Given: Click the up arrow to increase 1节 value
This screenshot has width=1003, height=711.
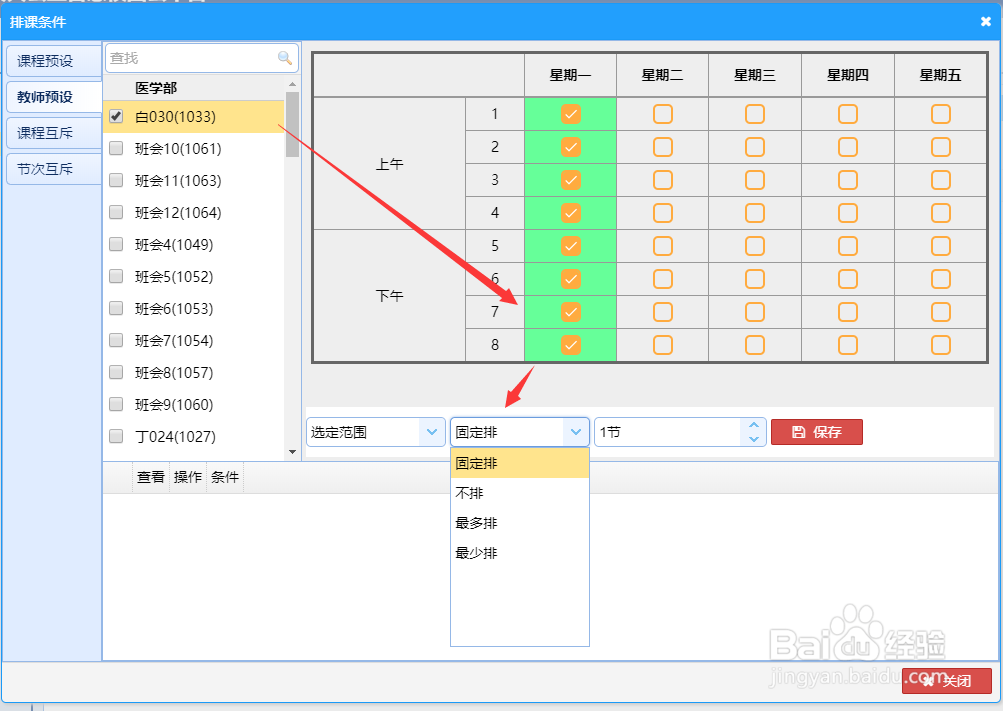Looking at the screenshot, I should (753, 425).
